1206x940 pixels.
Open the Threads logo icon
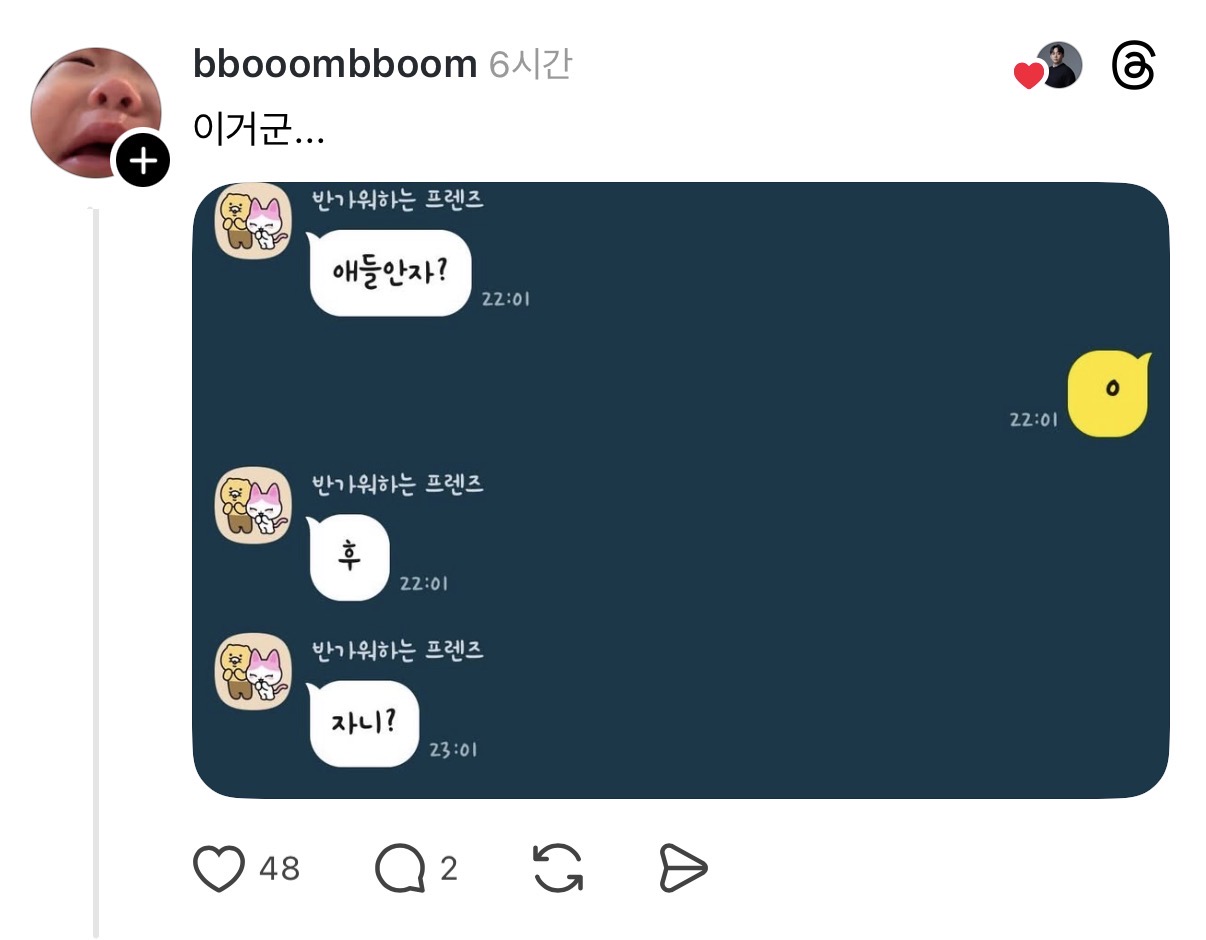[x=1133, y=68]
